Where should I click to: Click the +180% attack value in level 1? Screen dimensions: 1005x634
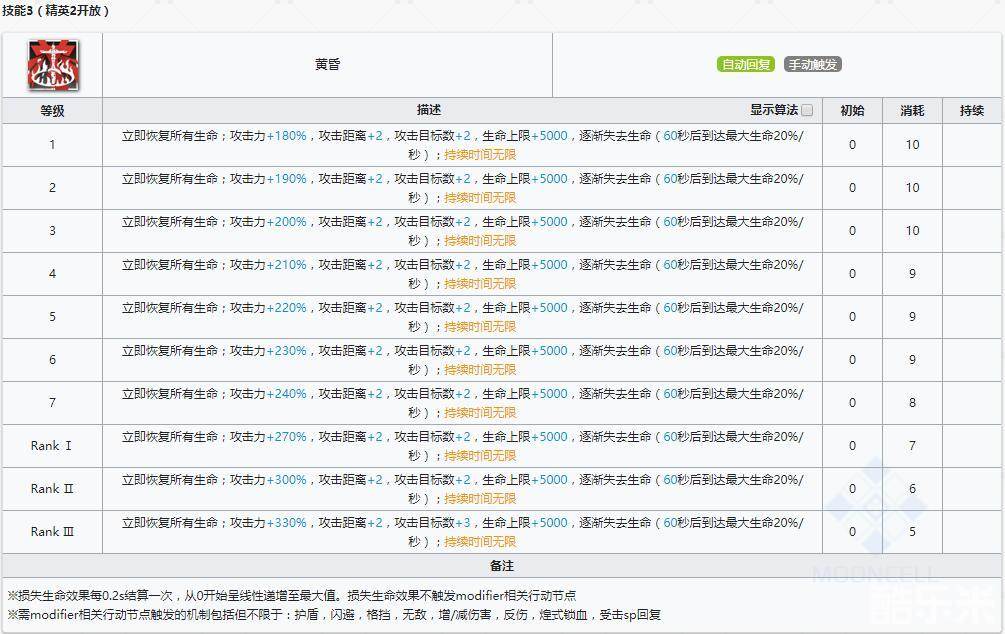pyautogui.click(x=287, y=136)
